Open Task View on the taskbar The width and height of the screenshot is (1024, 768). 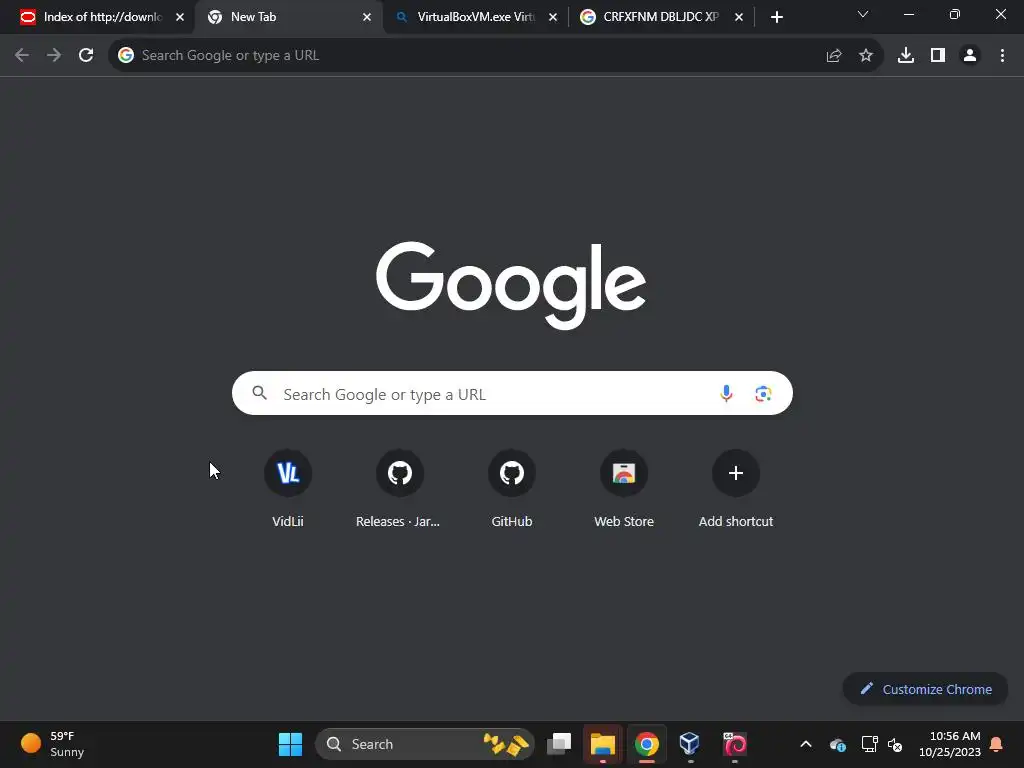[559, 744]
